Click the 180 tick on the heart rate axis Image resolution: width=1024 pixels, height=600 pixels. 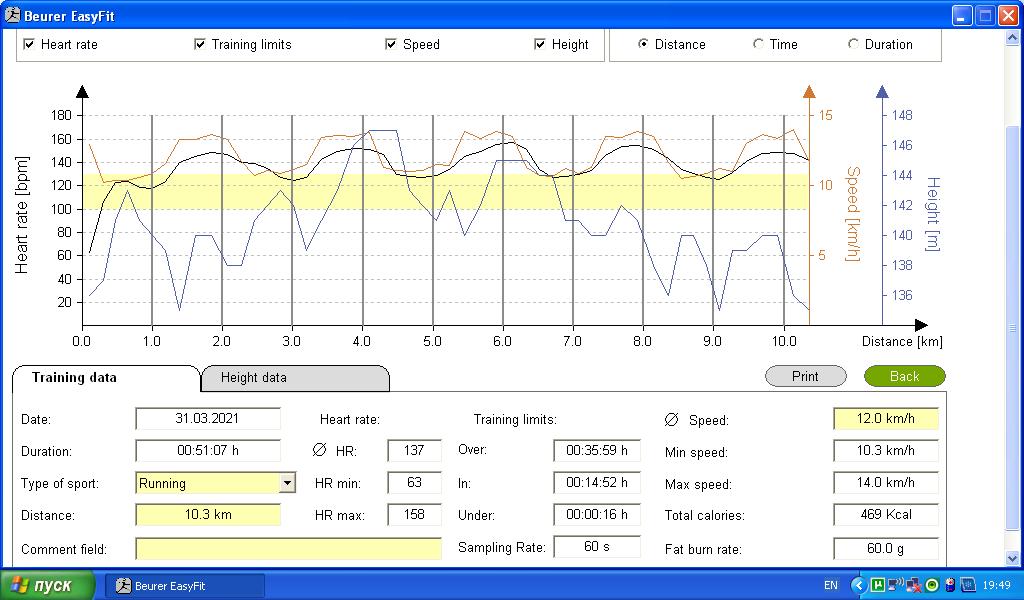click(x=61, y=116)
